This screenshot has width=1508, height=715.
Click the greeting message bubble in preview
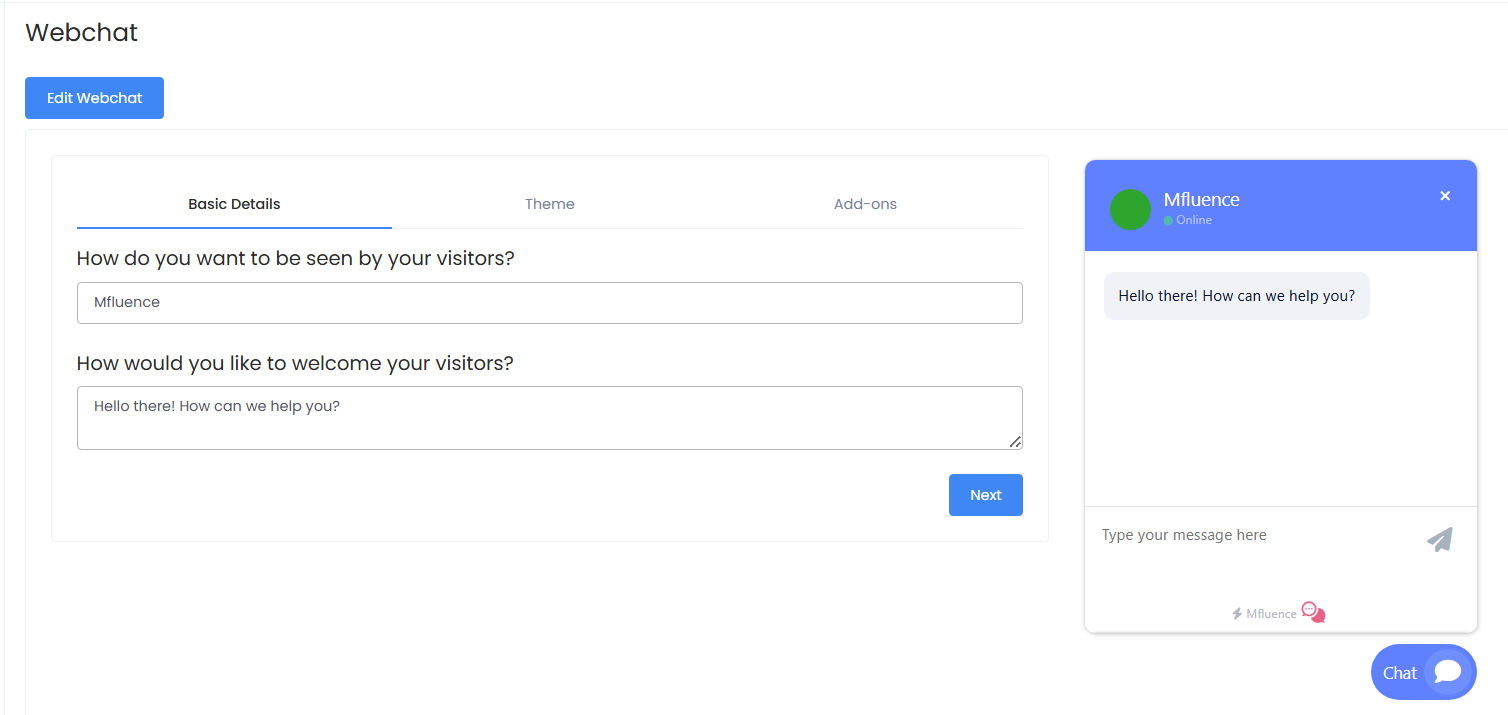(x=1236, y=296)
